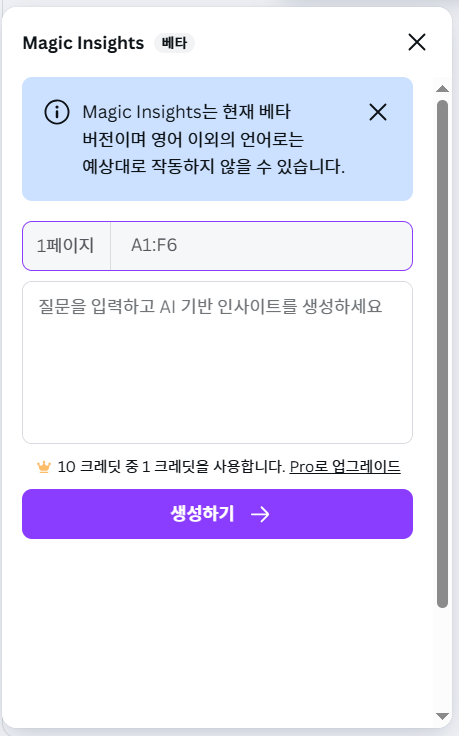Click the 10 크레딧 usage text
Screen dimensions: 459x736
coord(171,467)
